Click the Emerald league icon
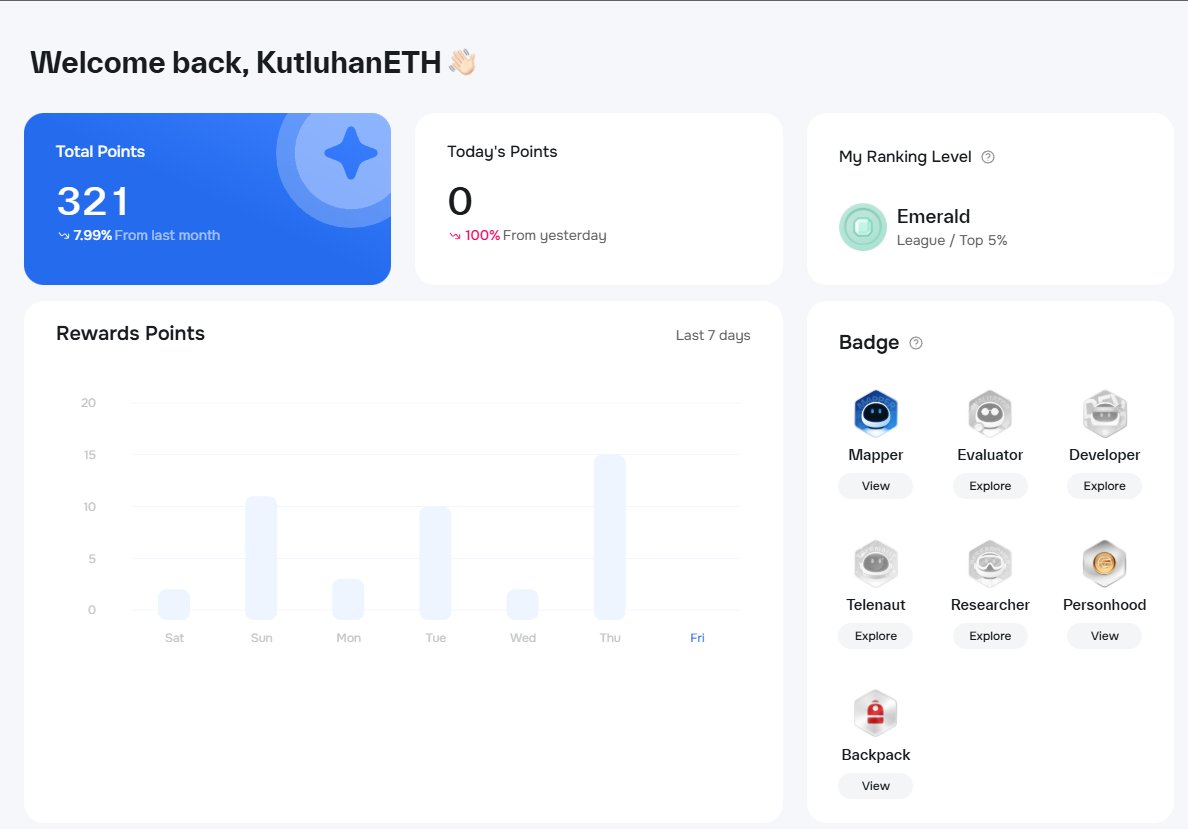The height and width of the screenshot is (829, 1188). [863, 227]
